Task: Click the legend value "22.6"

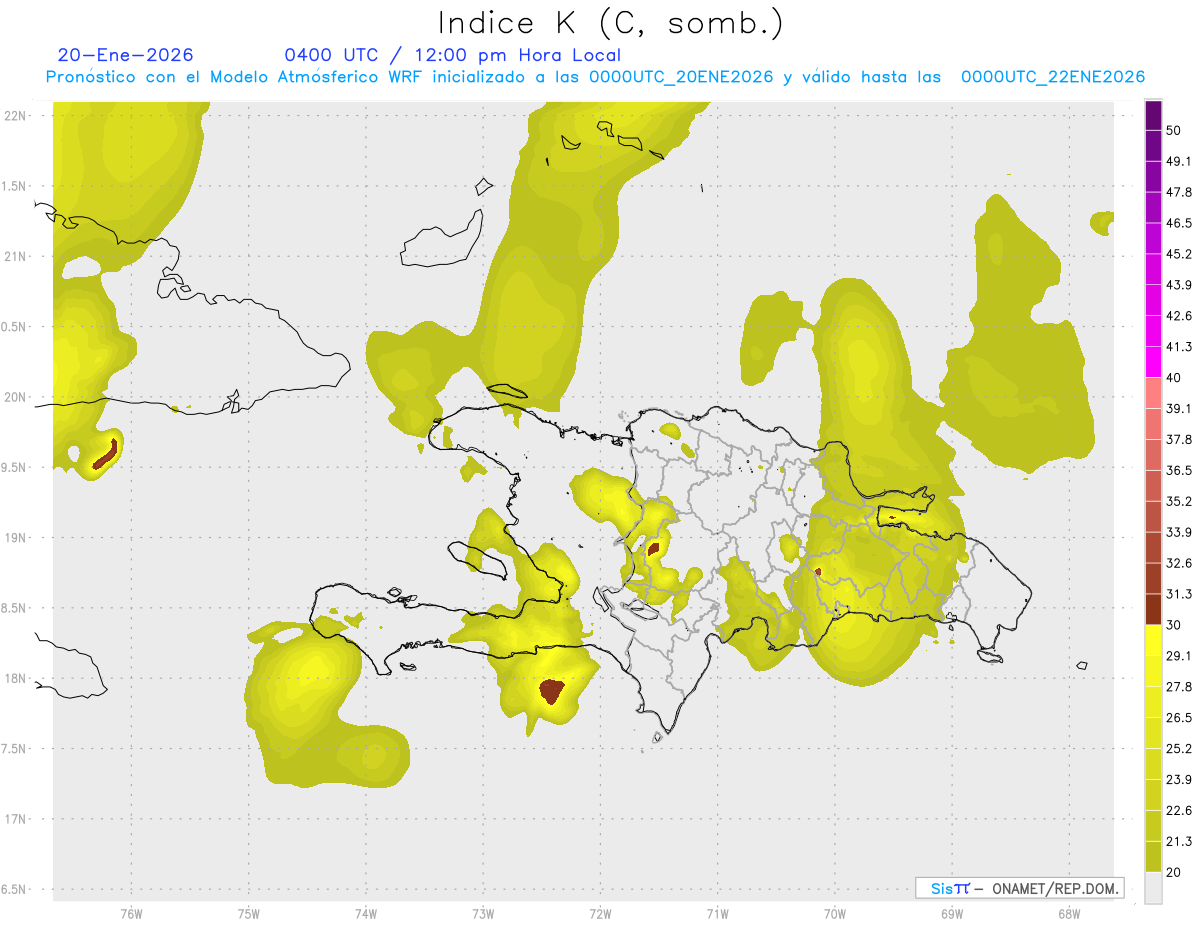Action: [1179, 810]
